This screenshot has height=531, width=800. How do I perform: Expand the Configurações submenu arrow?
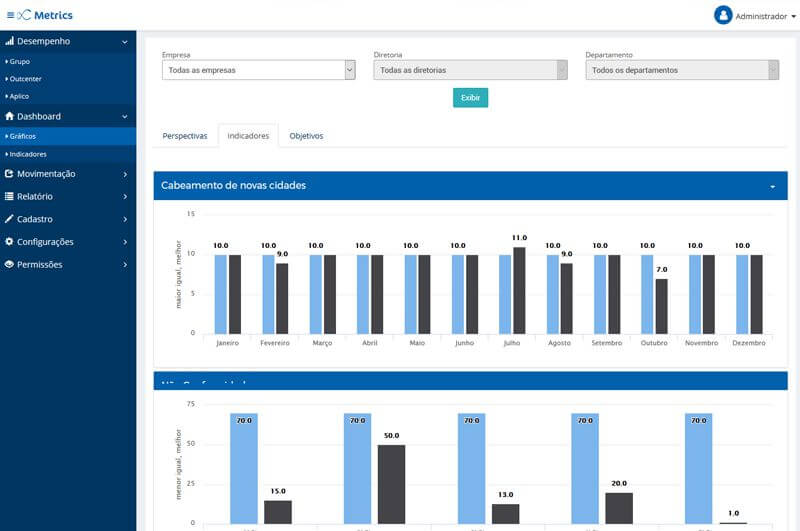[125, 242]
